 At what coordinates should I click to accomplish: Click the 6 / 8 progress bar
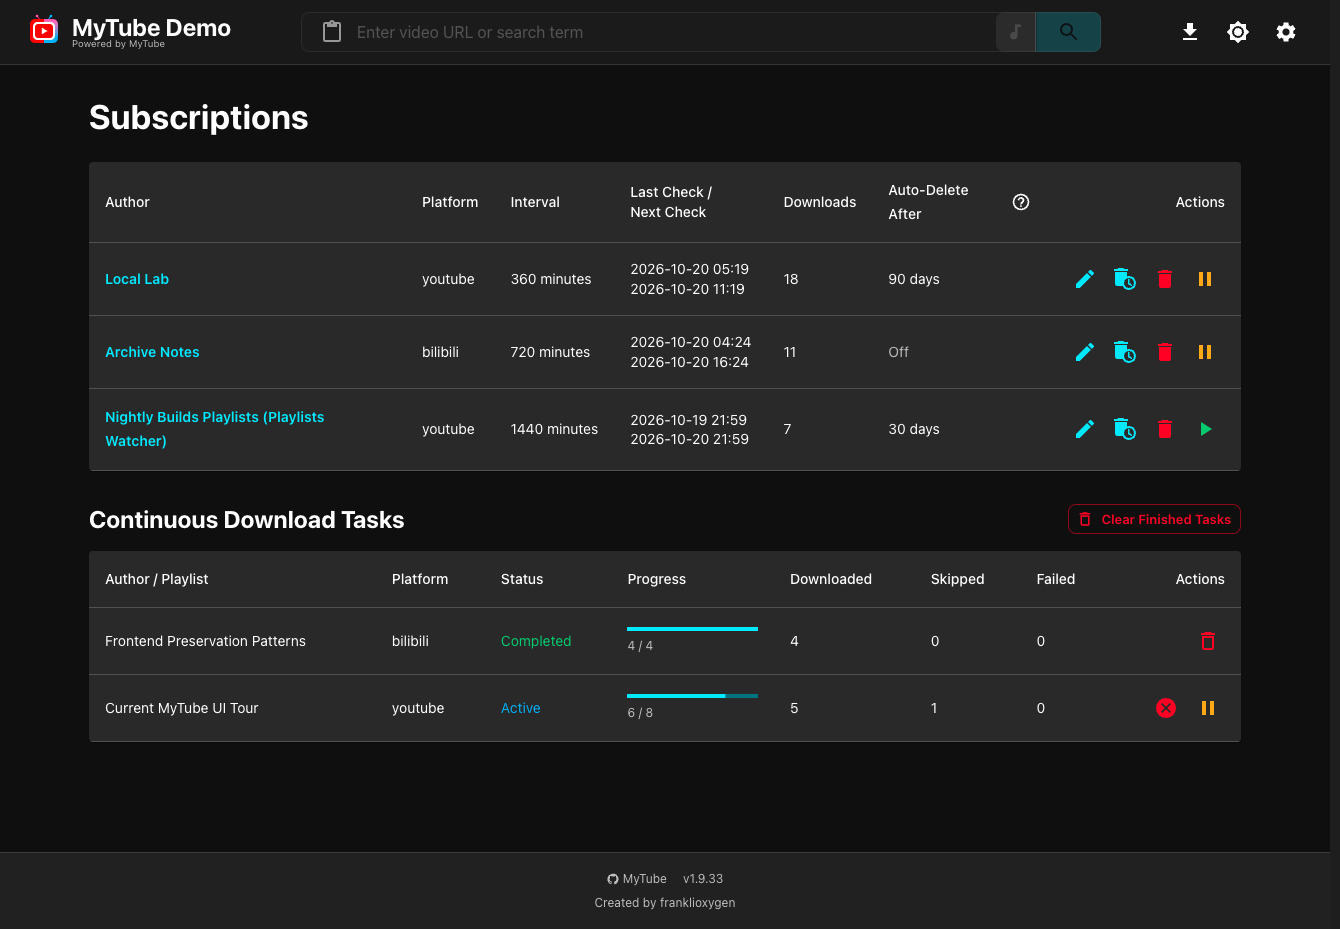692,696
